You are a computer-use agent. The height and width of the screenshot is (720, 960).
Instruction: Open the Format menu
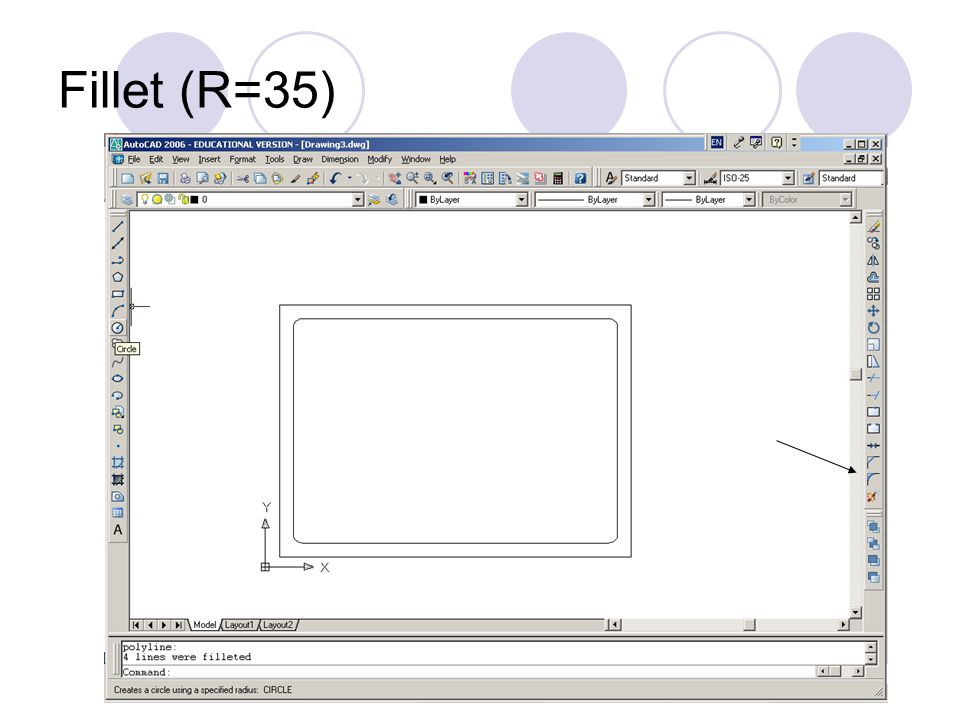click(x=242, y=159)
